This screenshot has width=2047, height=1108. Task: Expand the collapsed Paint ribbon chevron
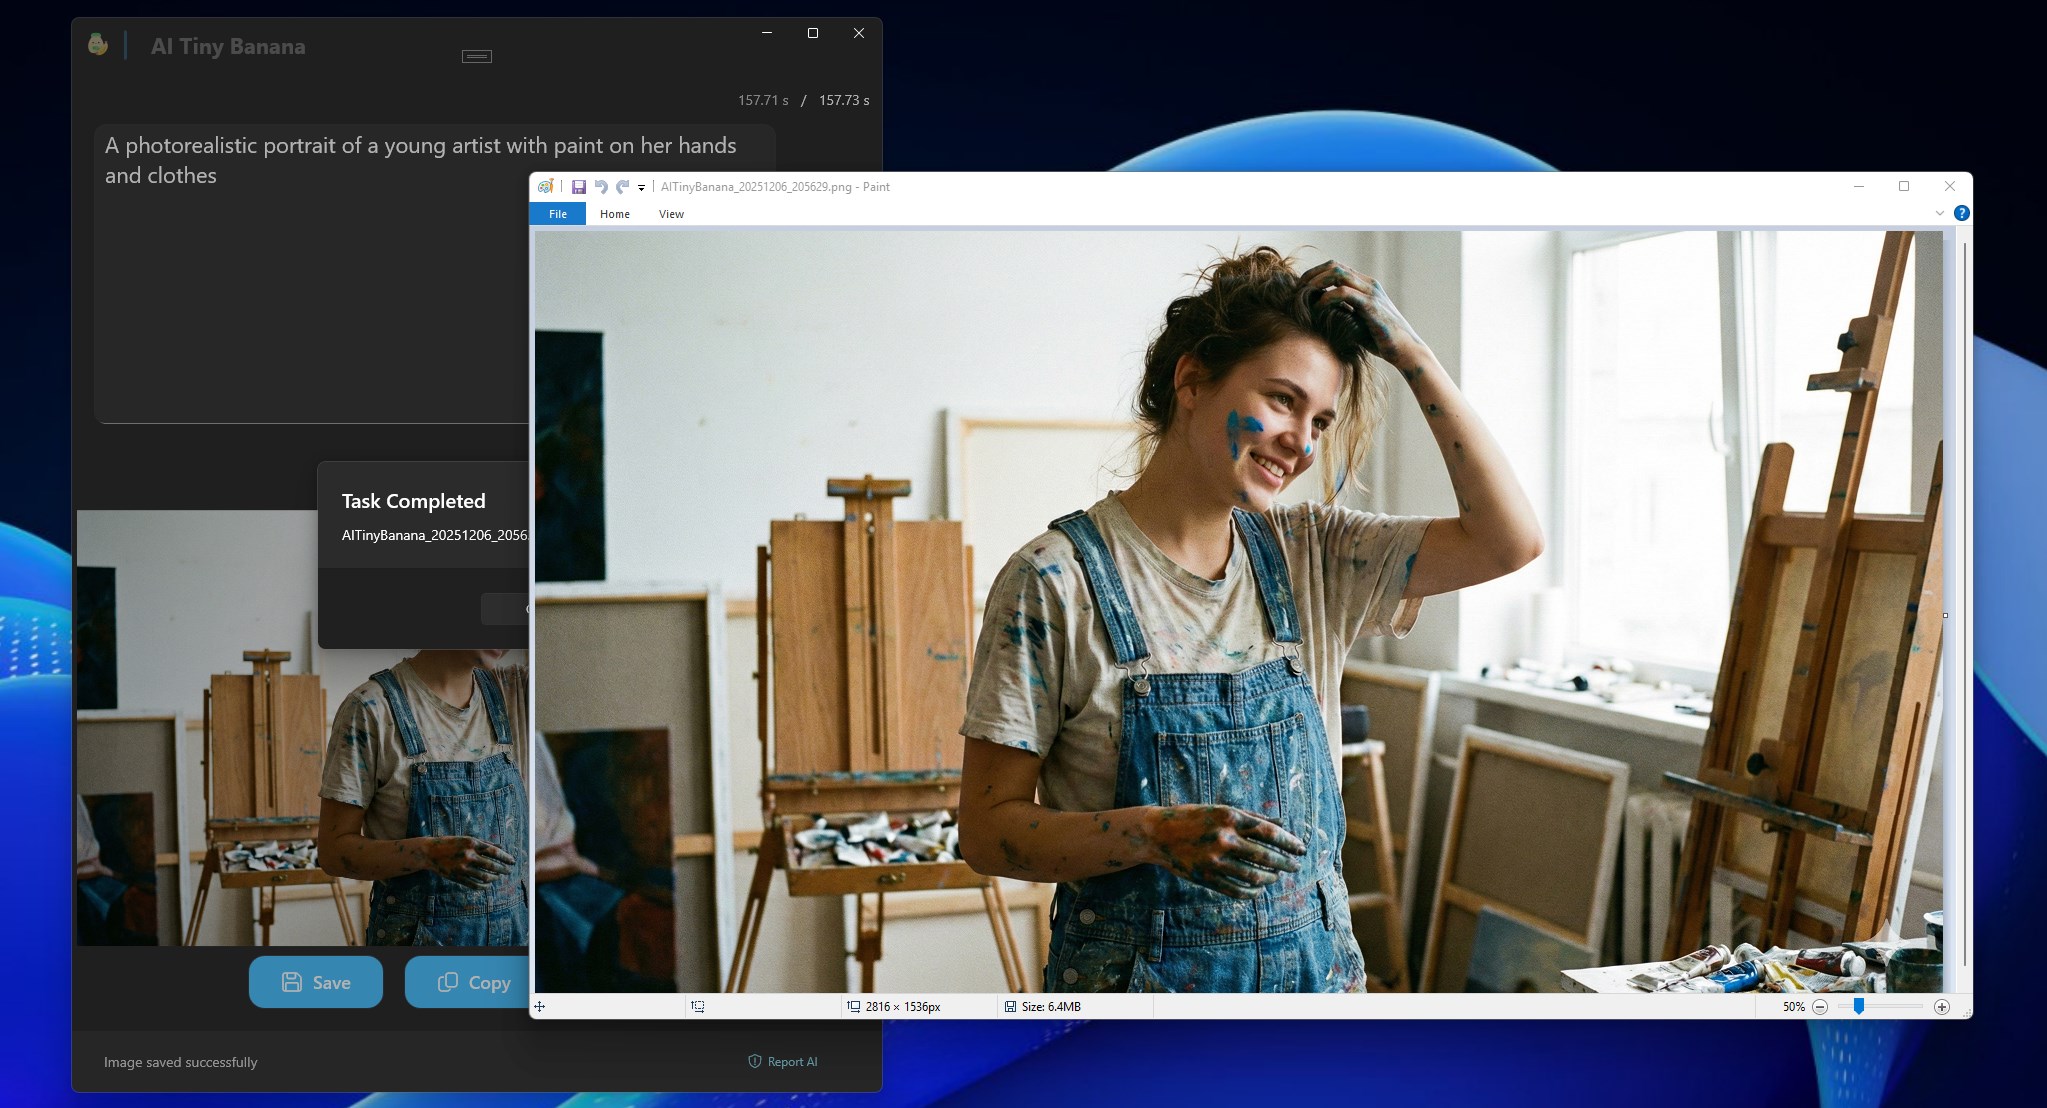[1939, 213]
